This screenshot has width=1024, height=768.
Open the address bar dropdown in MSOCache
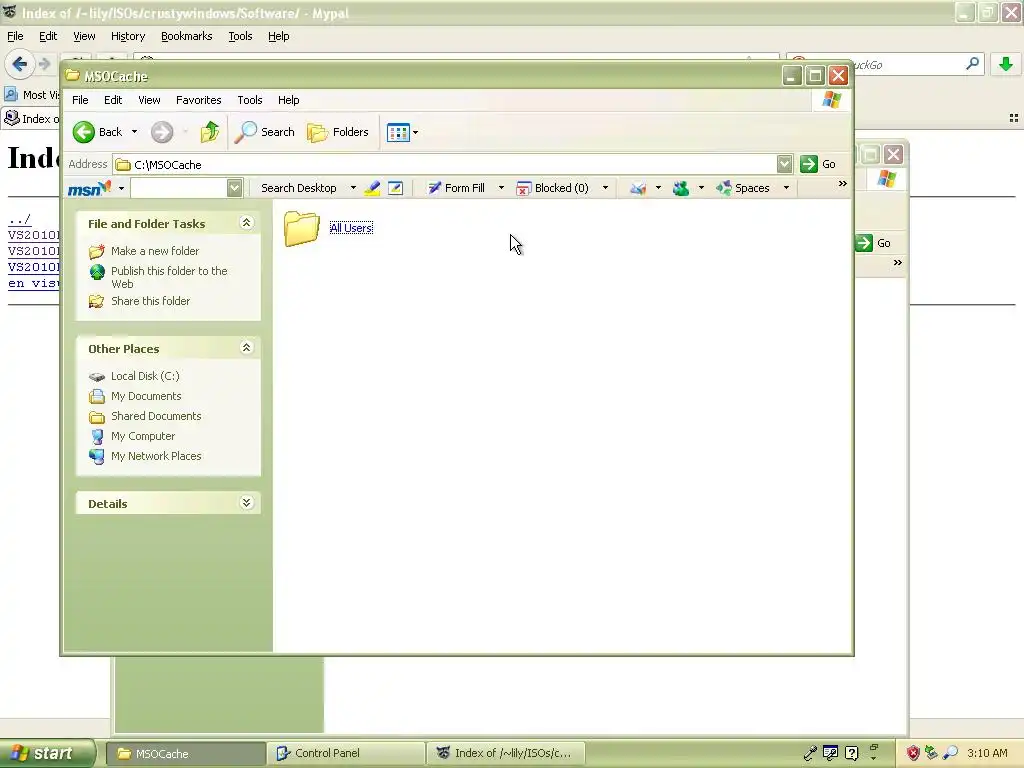(784, 165)
